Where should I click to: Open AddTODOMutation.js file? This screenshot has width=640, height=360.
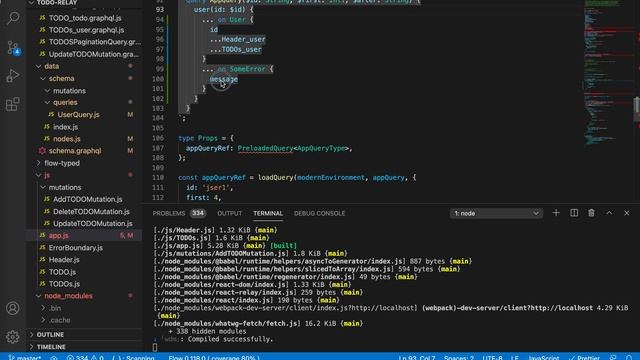coord(87,199)
